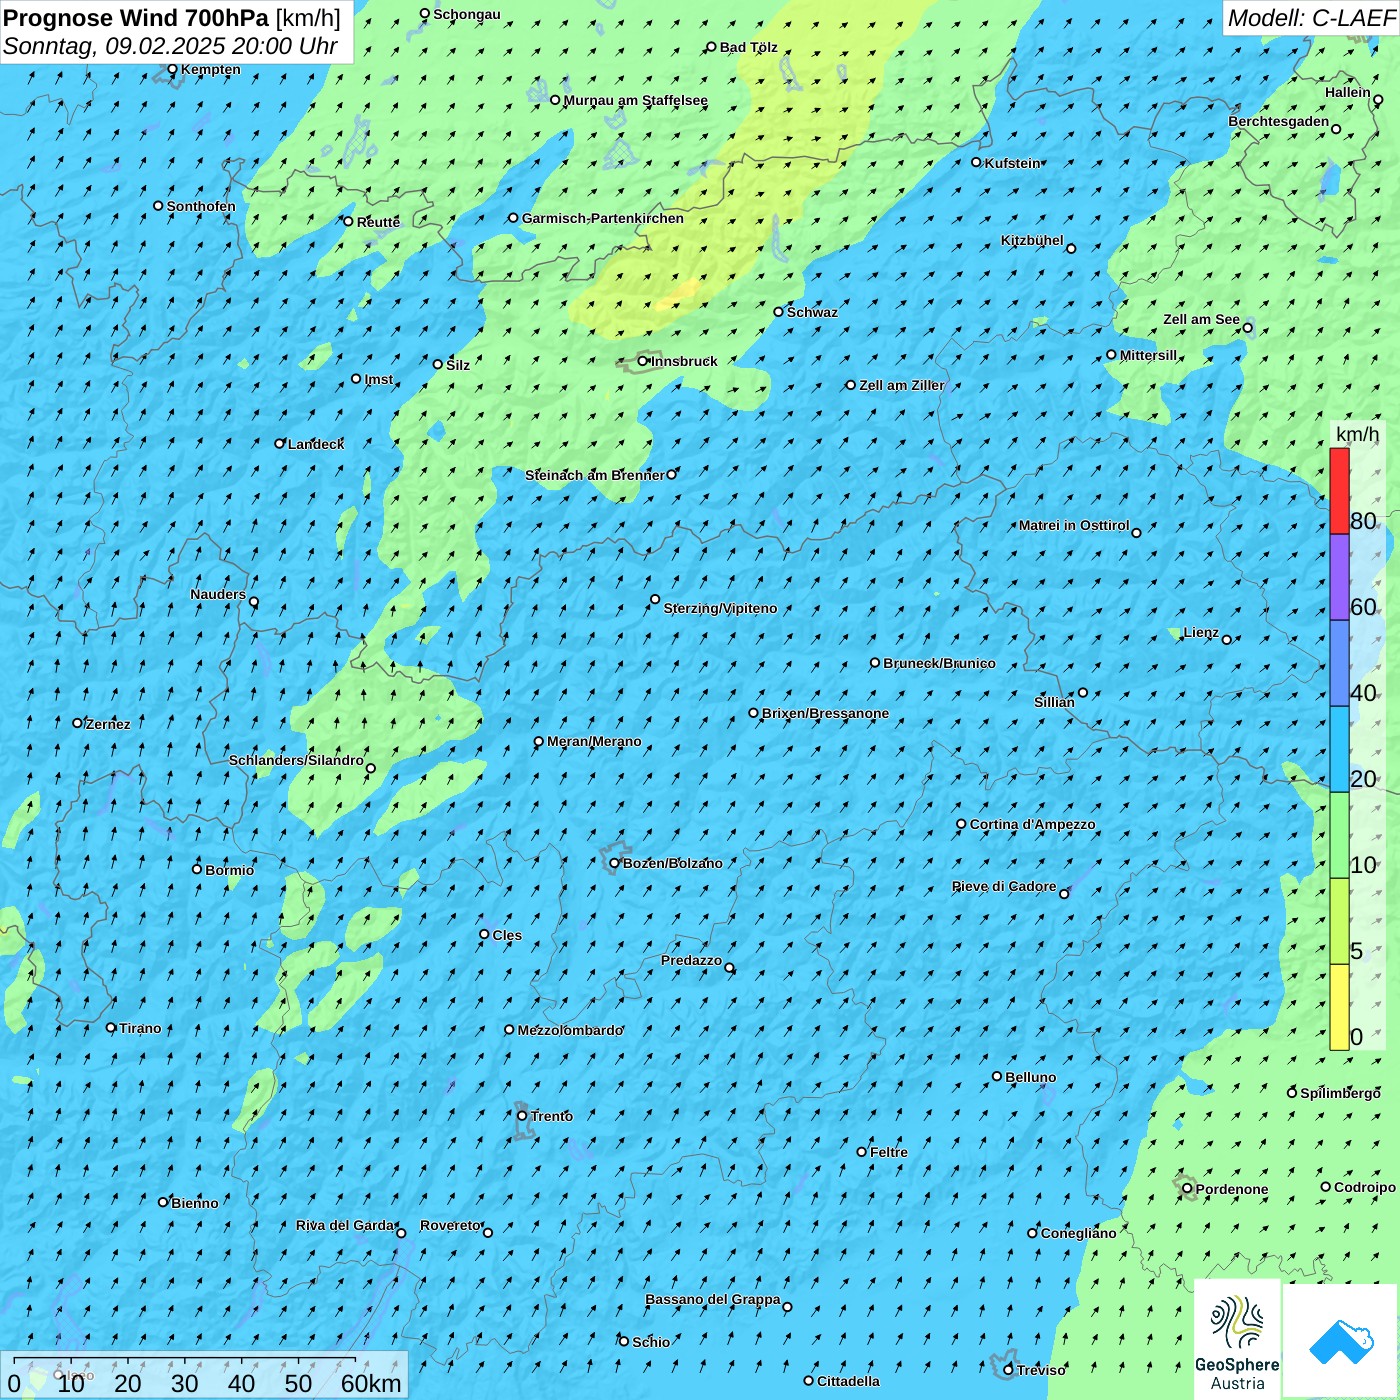Screen dimensions: 1400x1400
Task: Click the 'Rovereto' label
Action: click(x=450, y=1225)
